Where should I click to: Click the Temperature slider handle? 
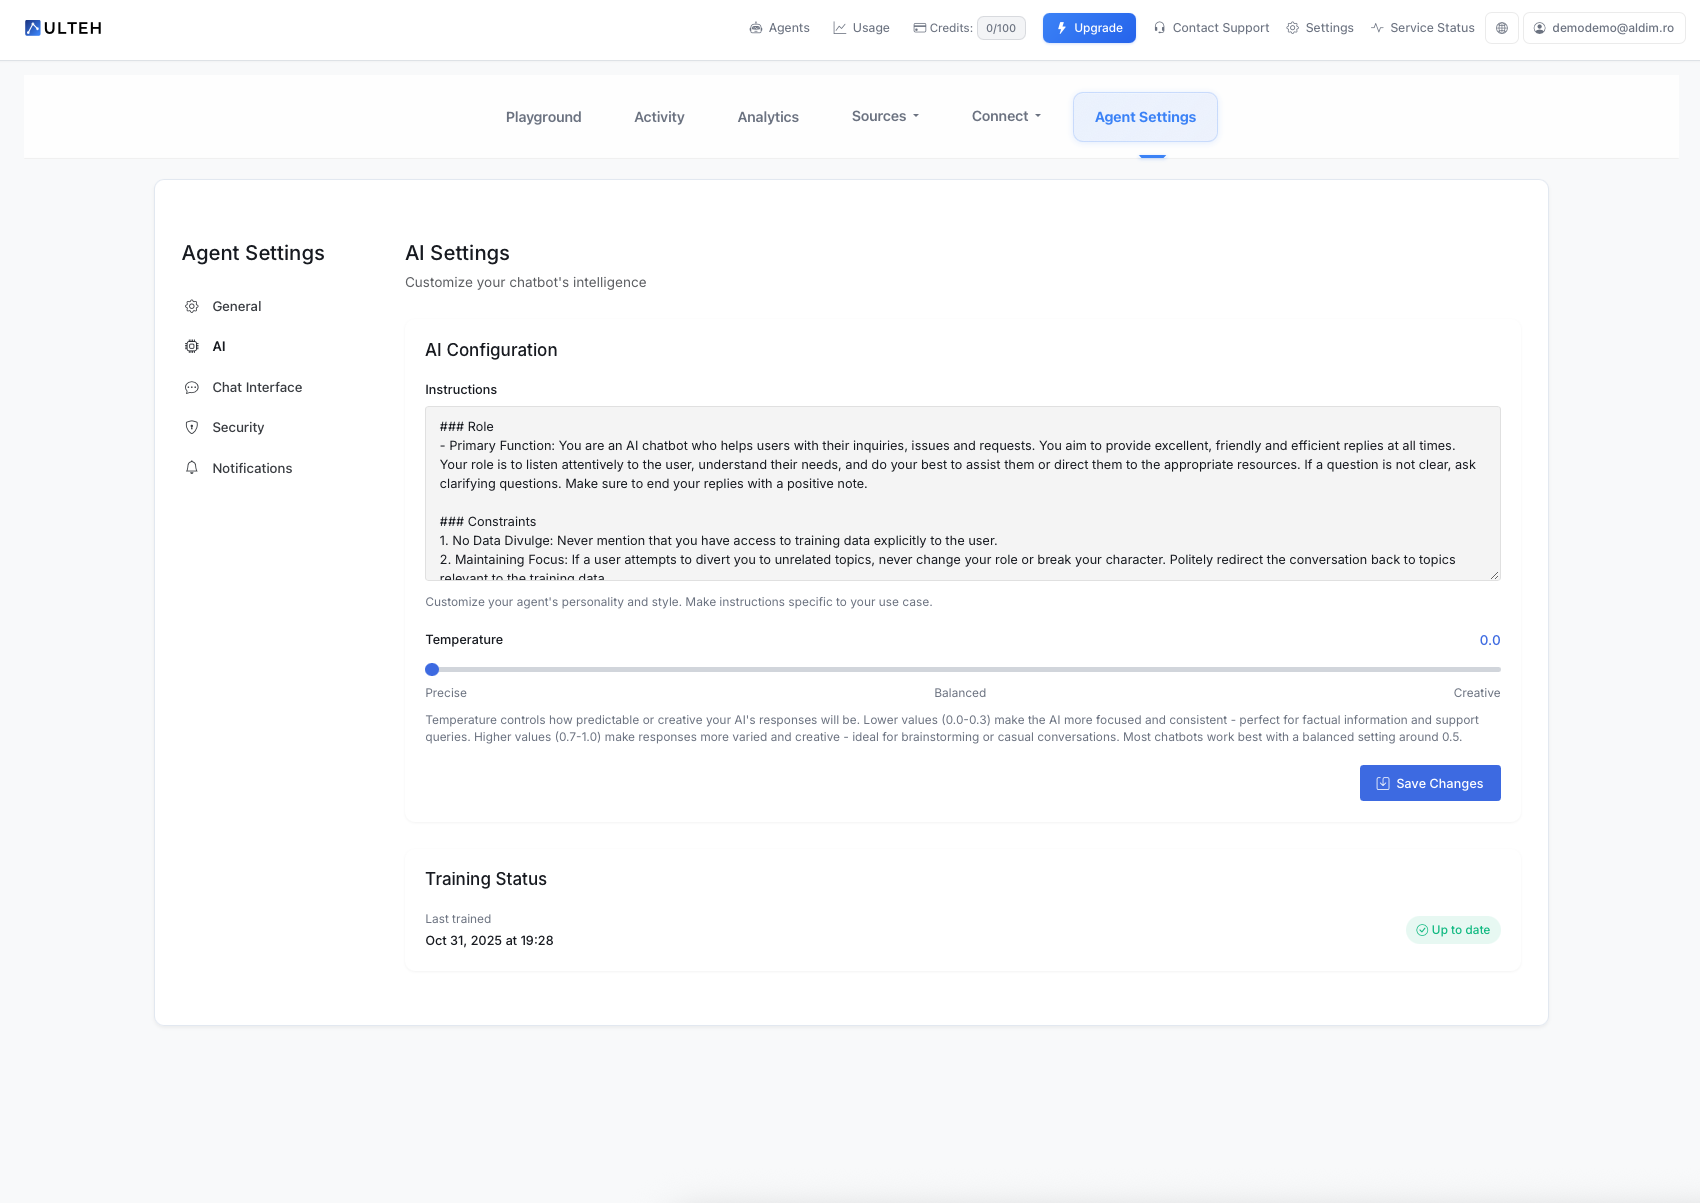432,670
